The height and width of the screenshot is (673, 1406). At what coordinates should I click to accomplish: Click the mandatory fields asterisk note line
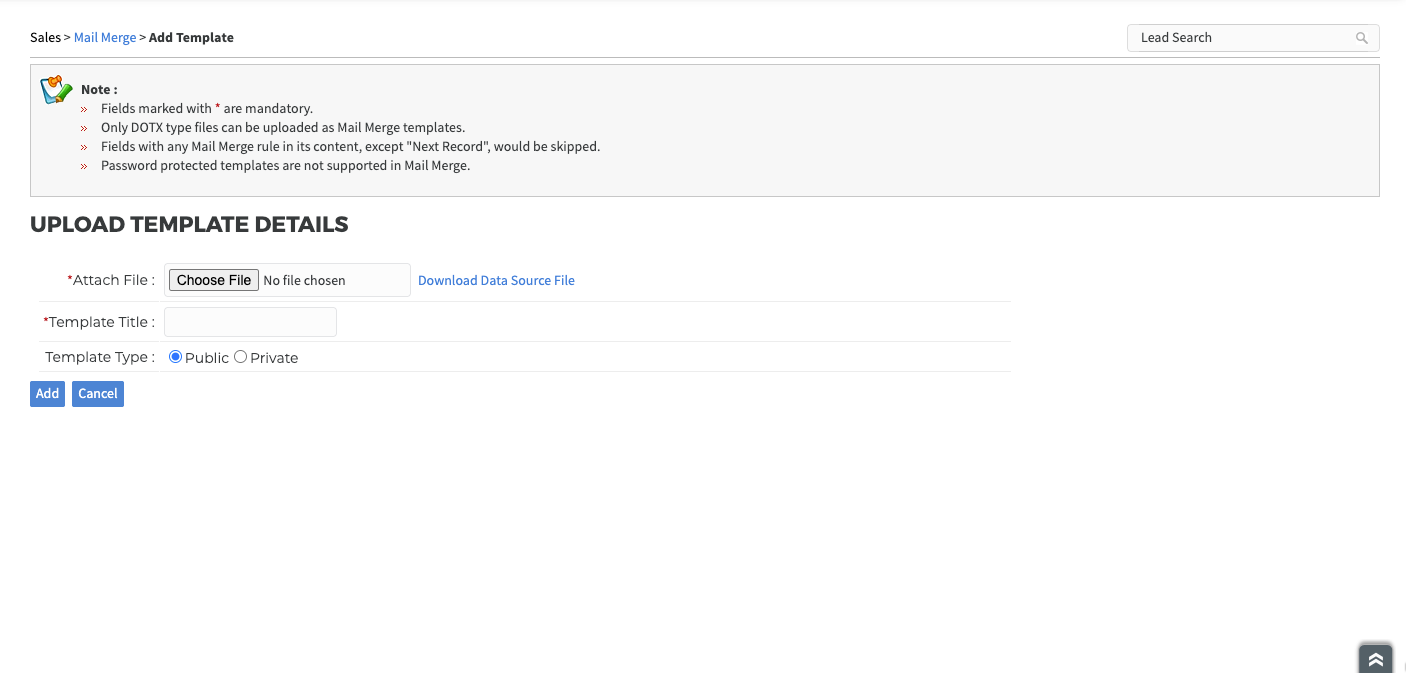pyautogui.click(x=206, y=108)
